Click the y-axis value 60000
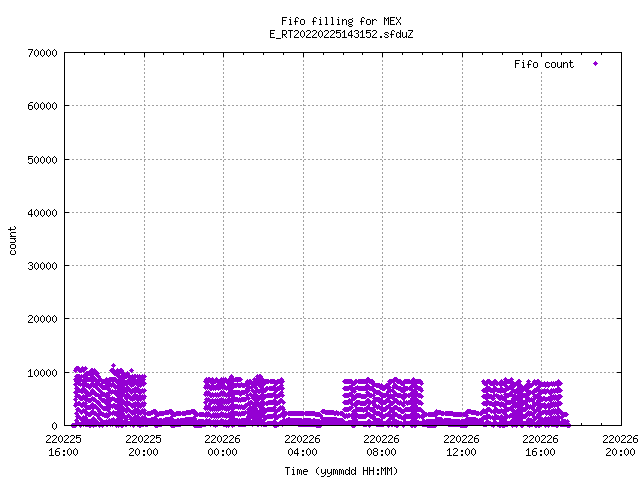640x480 pixels. (x=42, y=106)
